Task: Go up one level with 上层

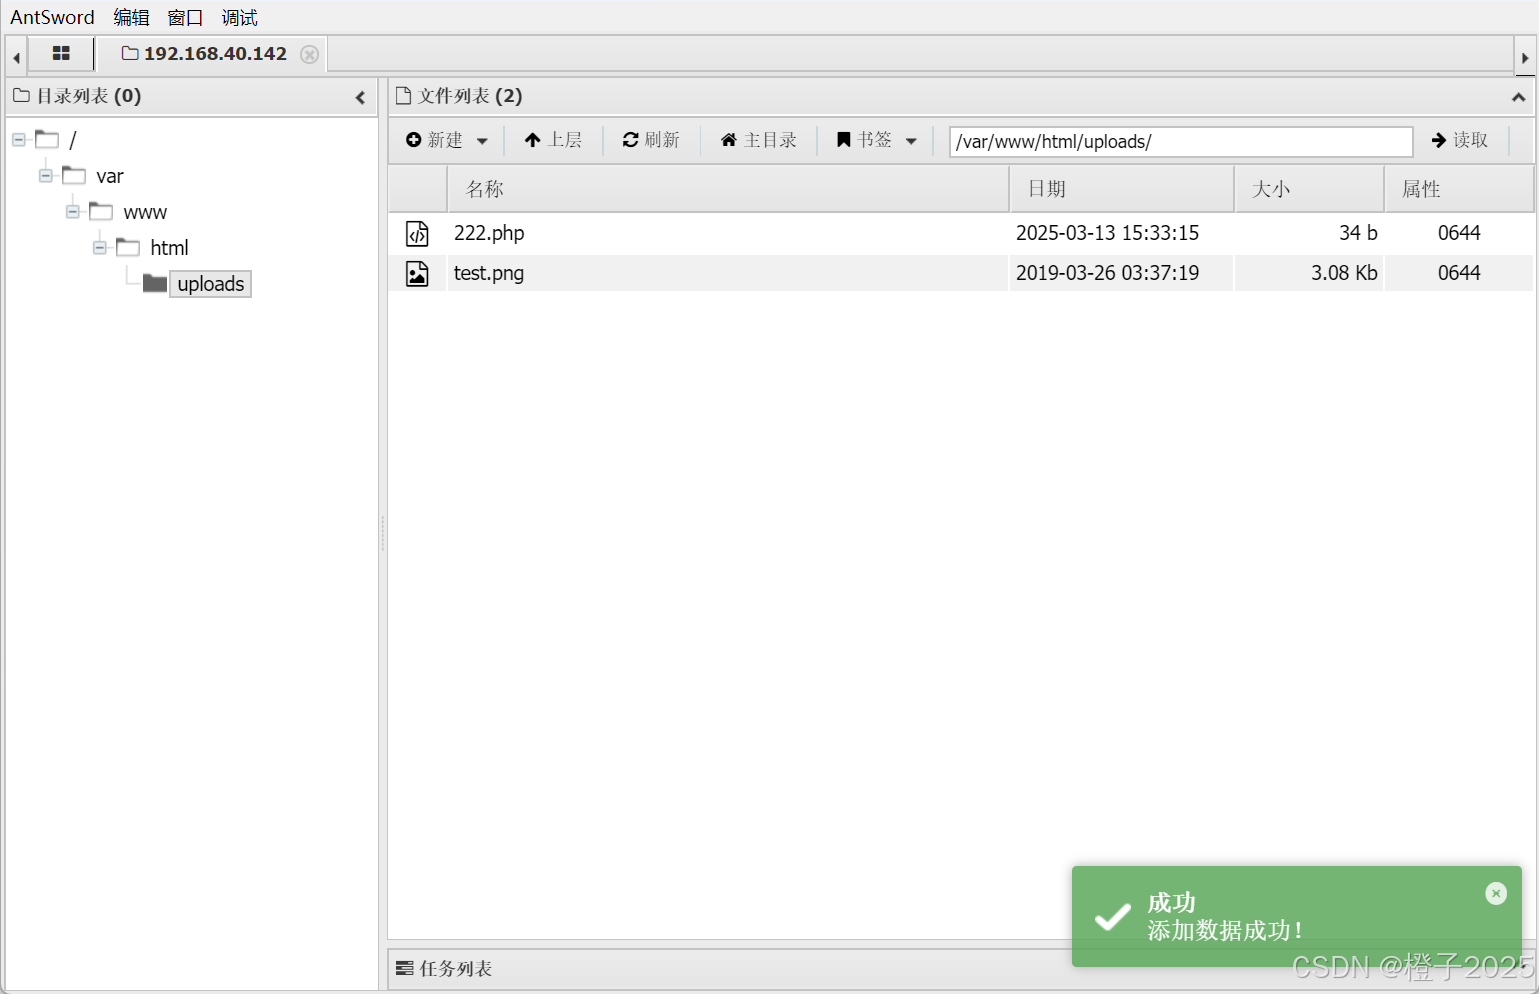Action: (553, 140)
